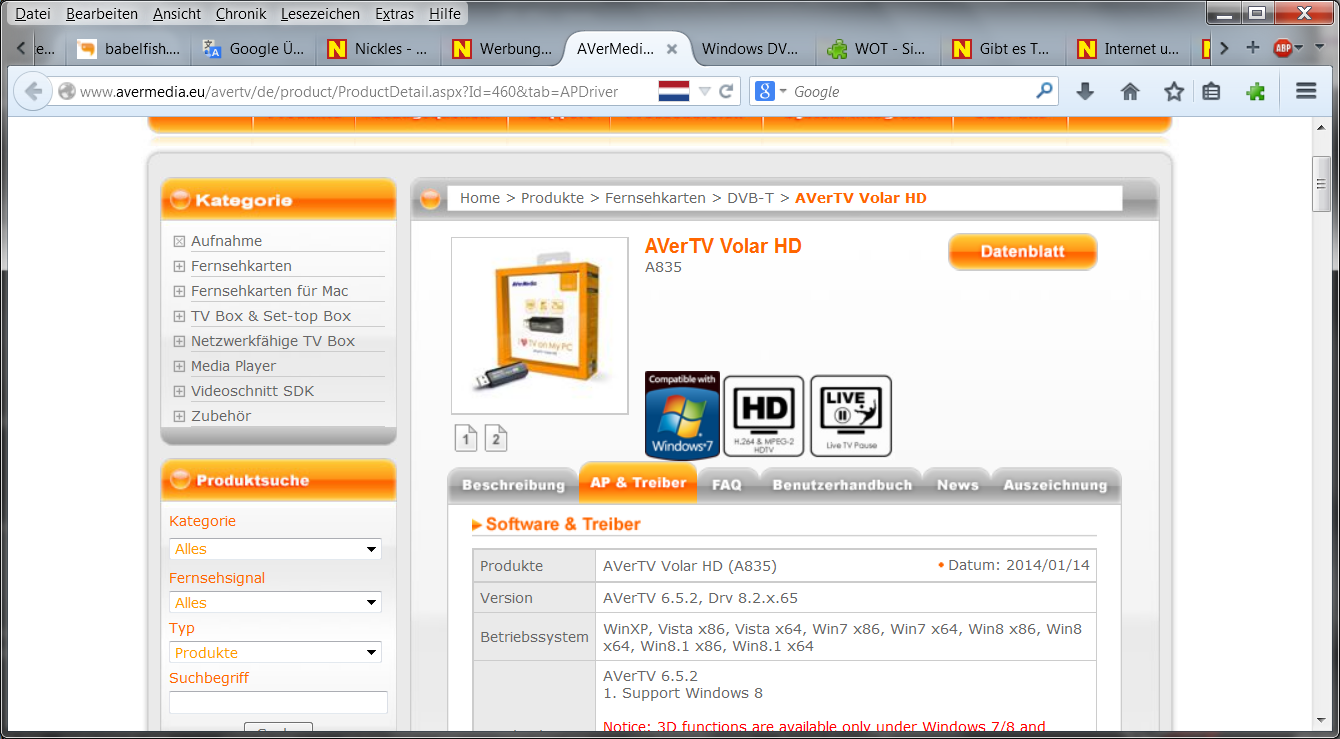This screenshot has width=1340, height=739.
Task: Click the AVerTV Volar HD product thumbnail
Action: tap(539, 326)
